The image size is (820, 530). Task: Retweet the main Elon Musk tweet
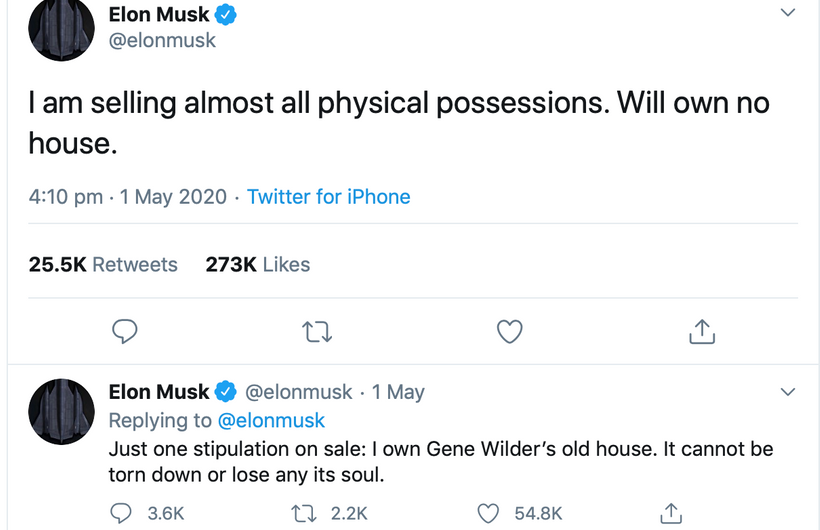pos(317,331)
